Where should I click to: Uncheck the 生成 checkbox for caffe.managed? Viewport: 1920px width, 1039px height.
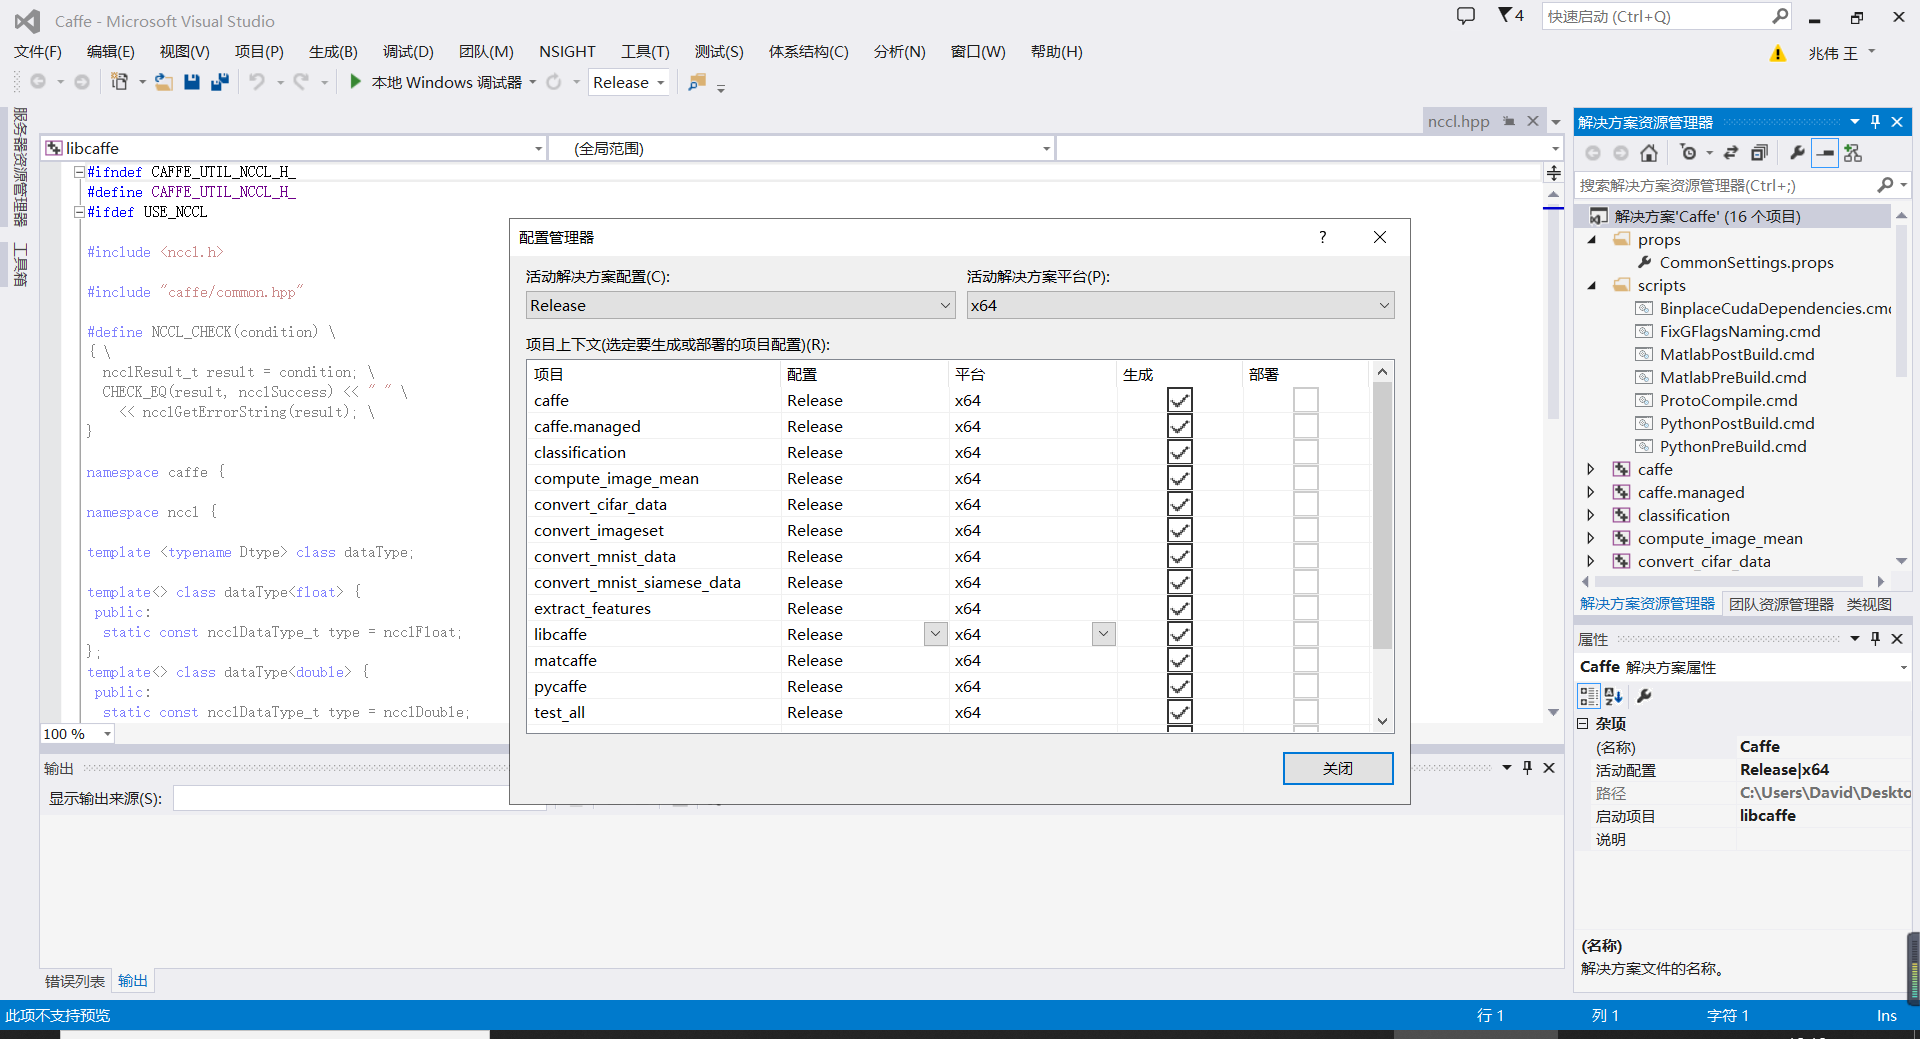click(x=1180, y=426)
